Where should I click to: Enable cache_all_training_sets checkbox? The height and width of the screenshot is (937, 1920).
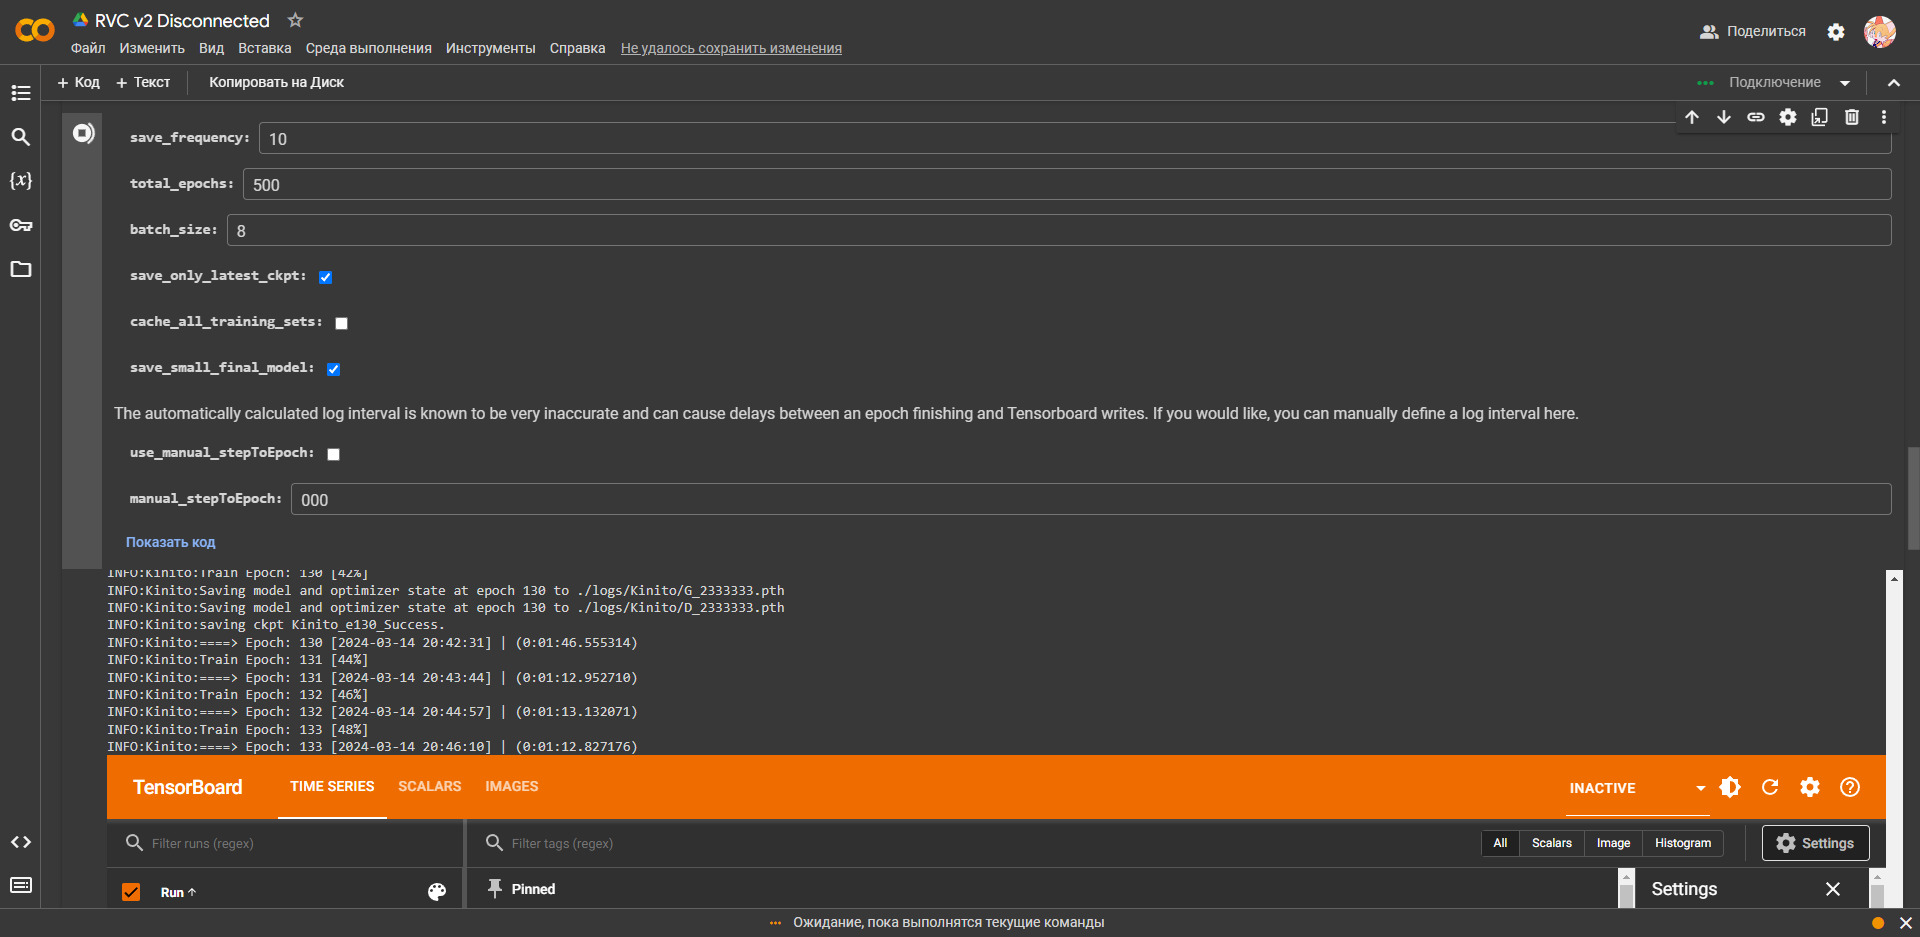click(341, 323)
